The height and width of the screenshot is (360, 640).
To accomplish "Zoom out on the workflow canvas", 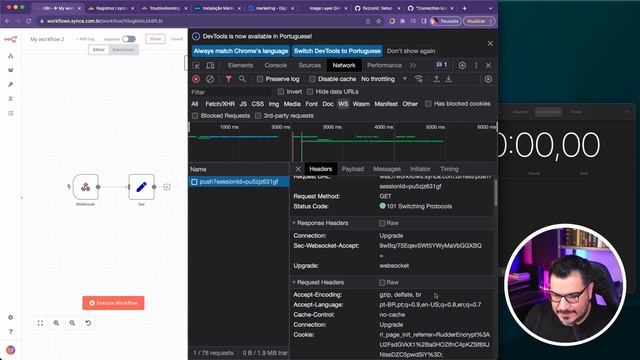I will (72, 323).
